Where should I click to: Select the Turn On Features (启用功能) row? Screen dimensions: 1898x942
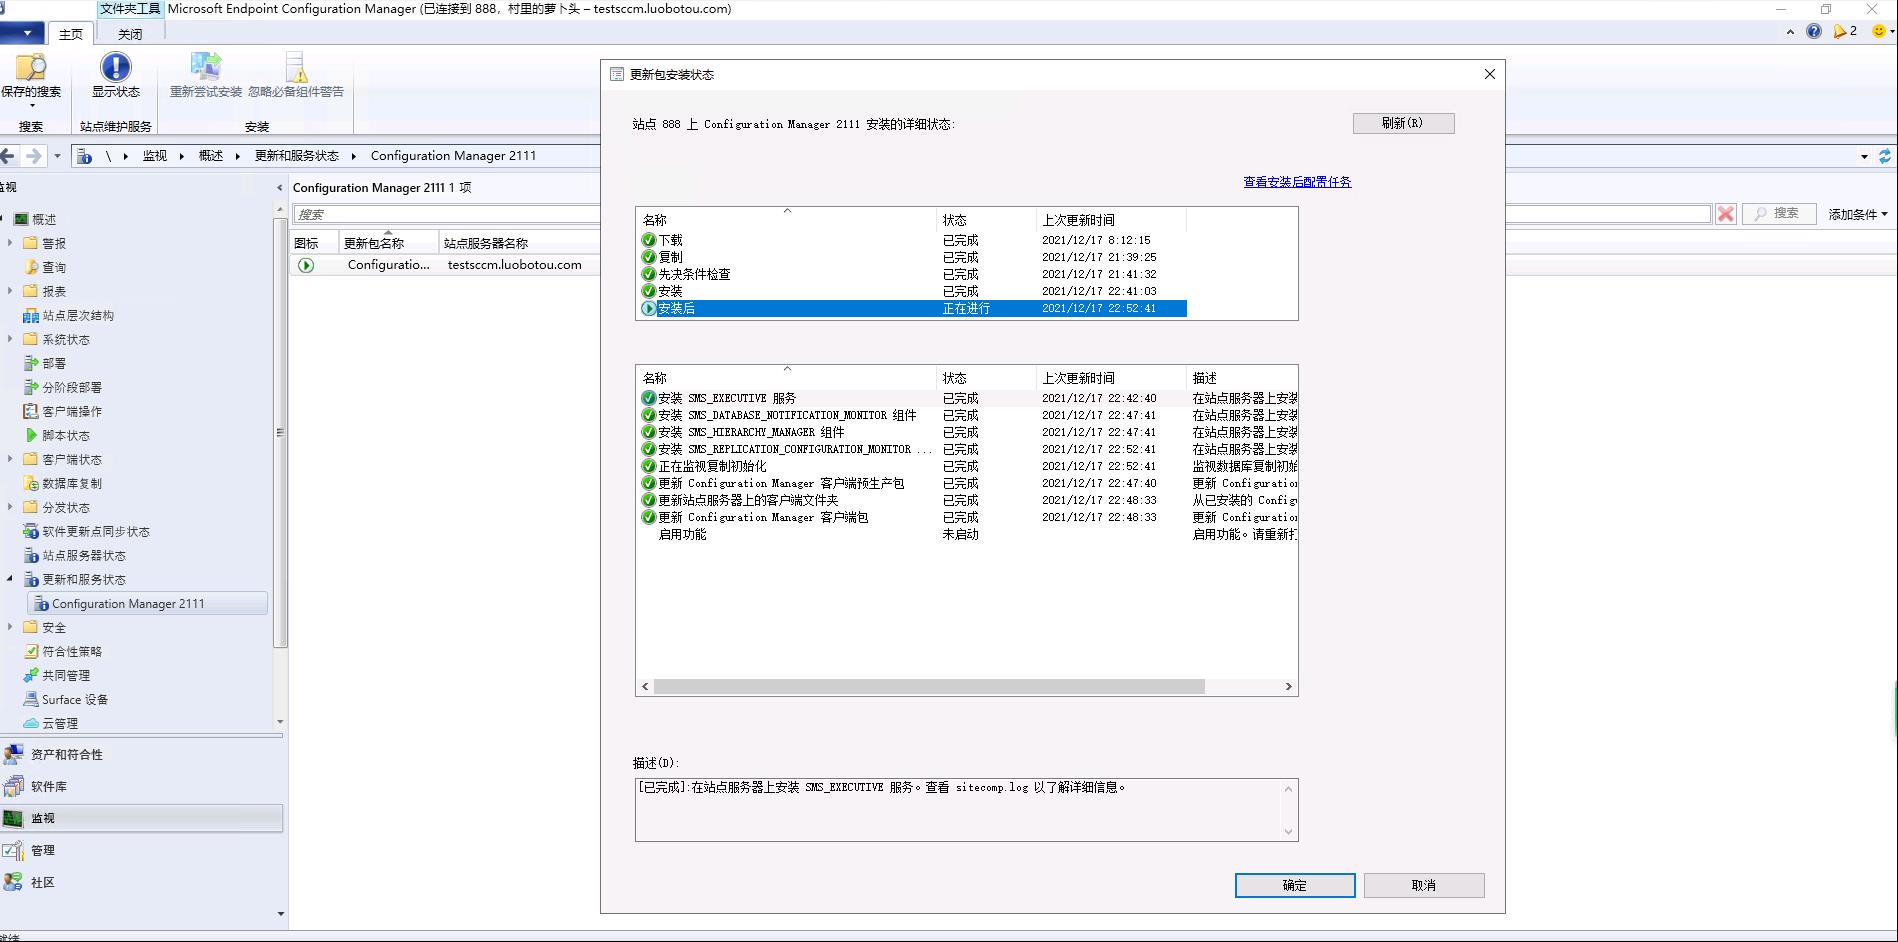coord(967,534)
